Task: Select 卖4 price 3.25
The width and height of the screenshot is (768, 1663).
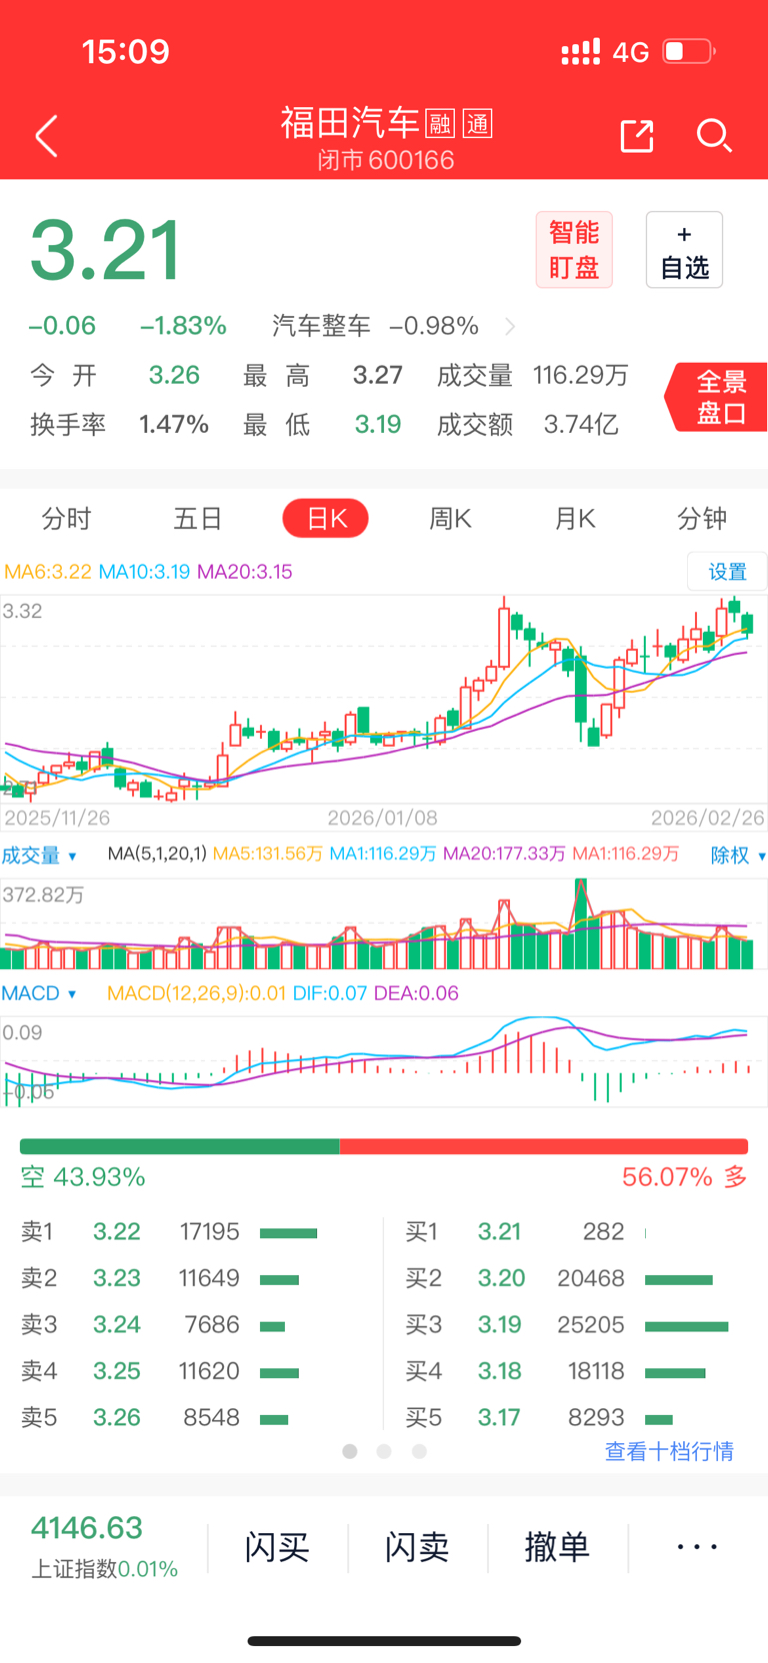Action: (117, 1370)
